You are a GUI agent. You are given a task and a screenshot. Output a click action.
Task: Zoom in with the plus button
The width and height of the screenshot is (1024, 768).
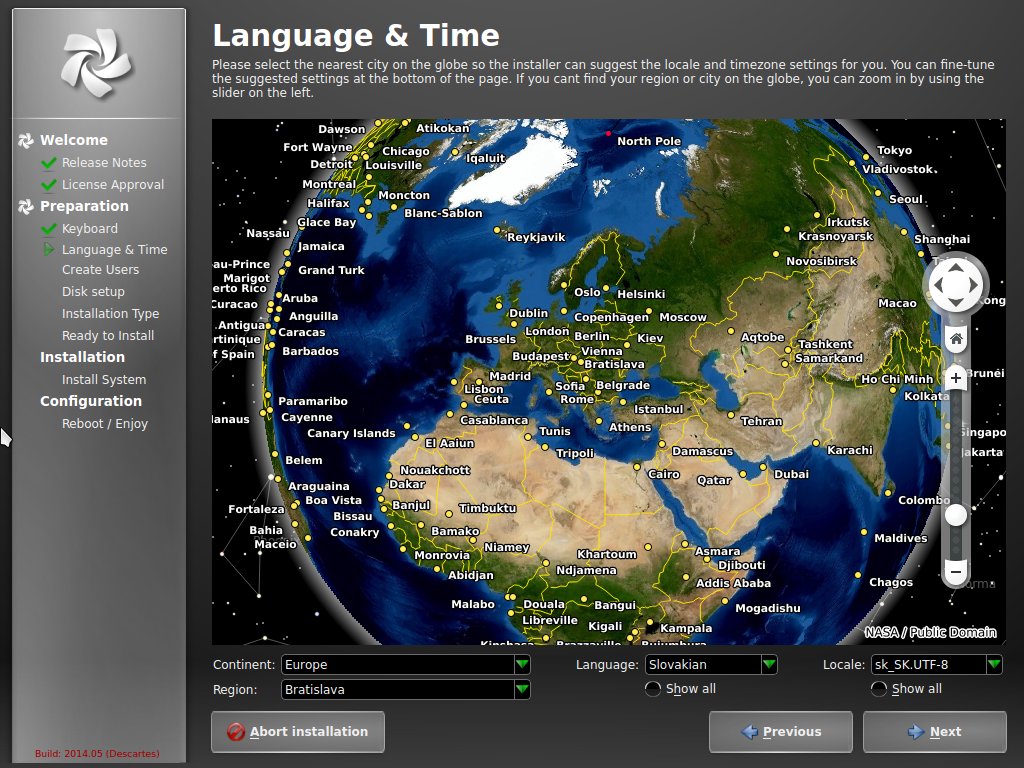[x=956, y=378]
